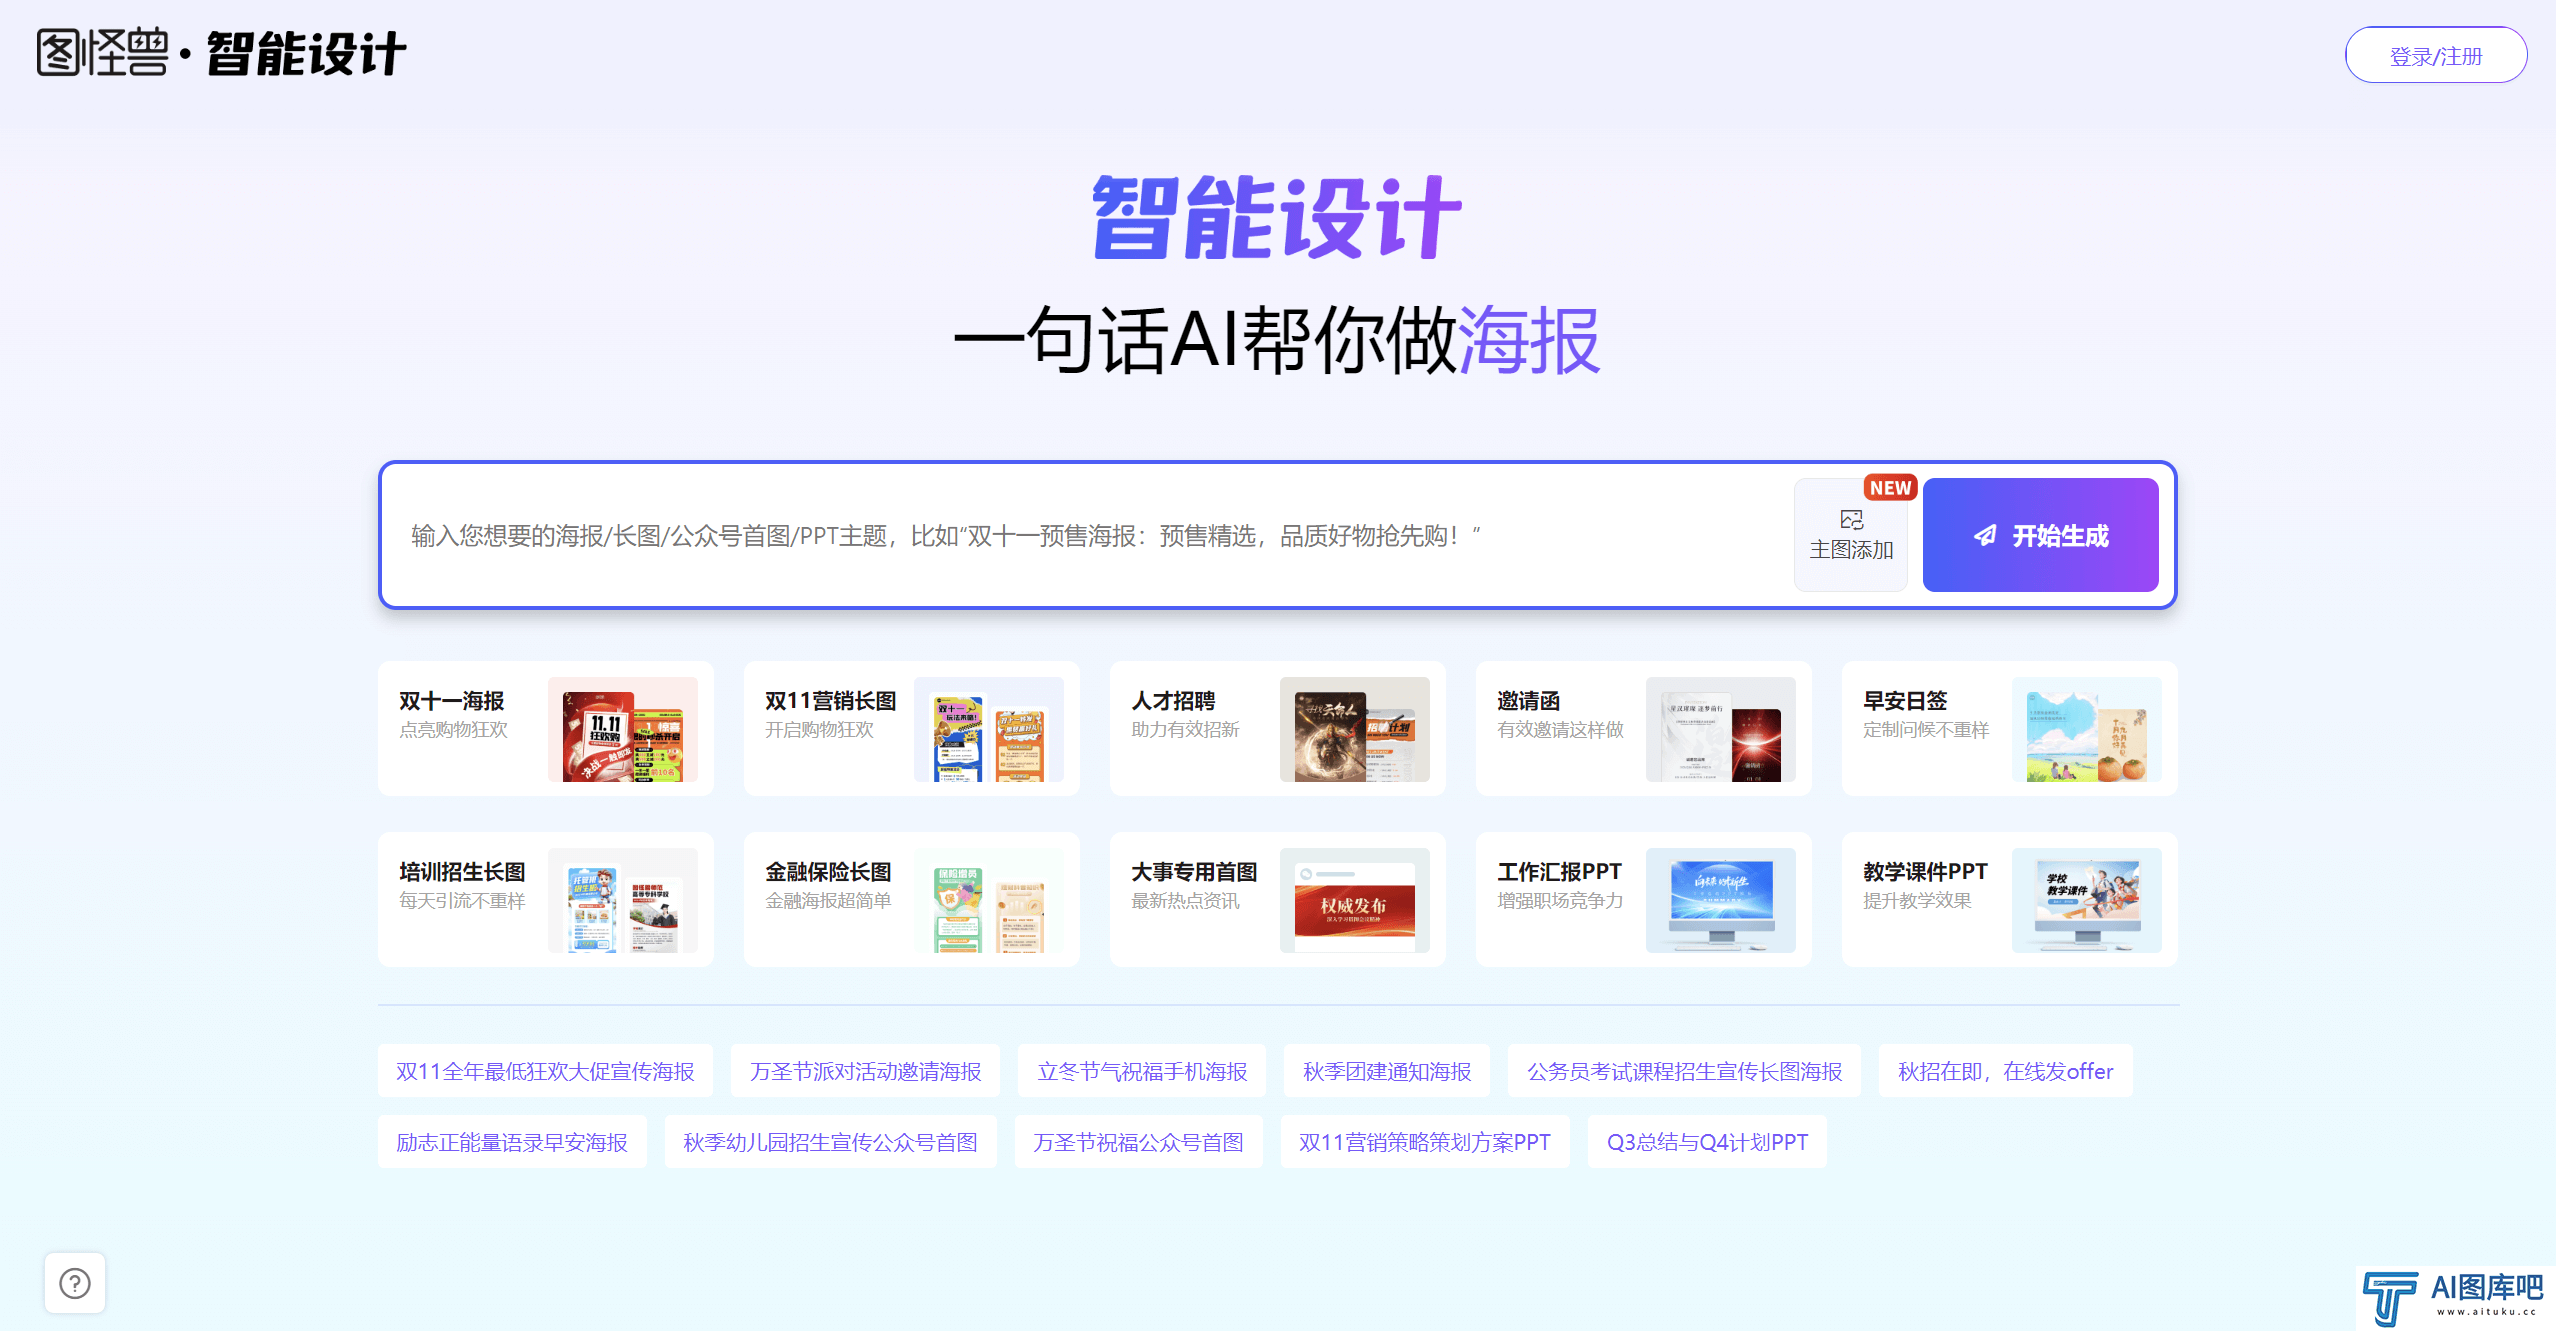Viewport: 2556px width, 1331px height.
Task: Choose the 双11营销策略策划方案PPT suggestion
Action: 1425,1142
